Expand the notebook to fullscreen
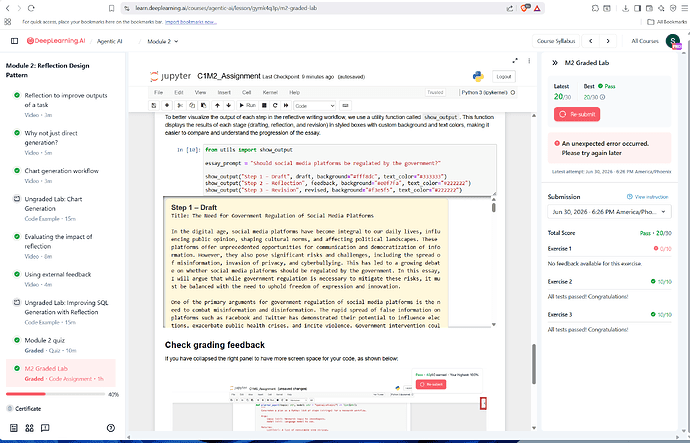Image resolution: width=690 pixels, height=443 pixels. point(515,61)
